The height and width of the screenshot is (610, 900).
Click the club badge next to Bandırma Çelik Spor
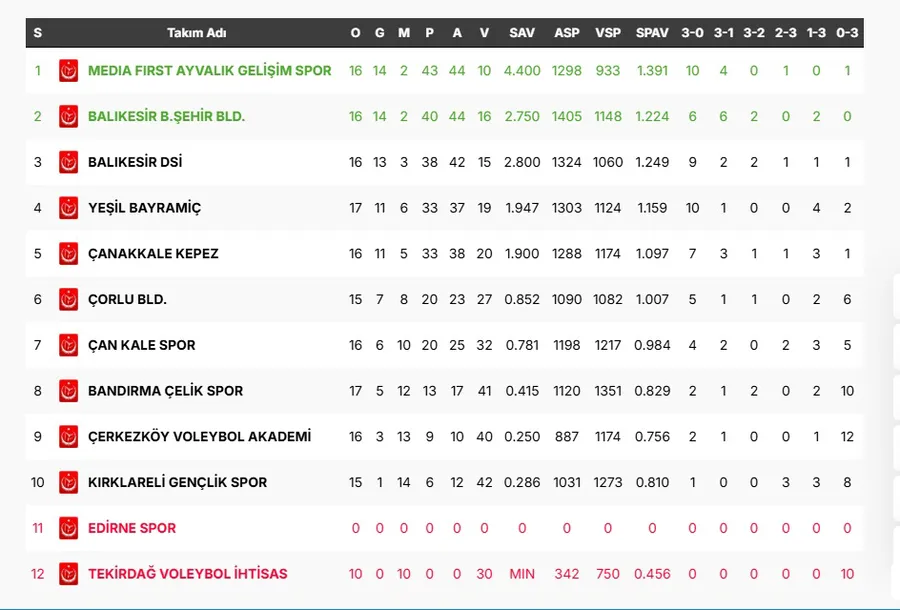68,391
